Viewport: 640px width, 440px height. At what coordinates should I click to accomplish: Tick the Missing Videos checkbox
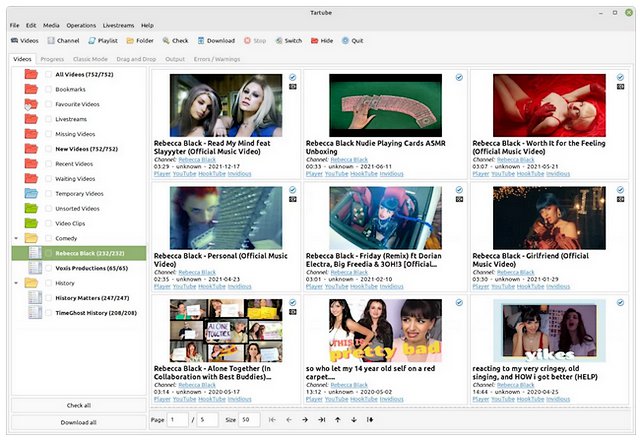(49, 134)
